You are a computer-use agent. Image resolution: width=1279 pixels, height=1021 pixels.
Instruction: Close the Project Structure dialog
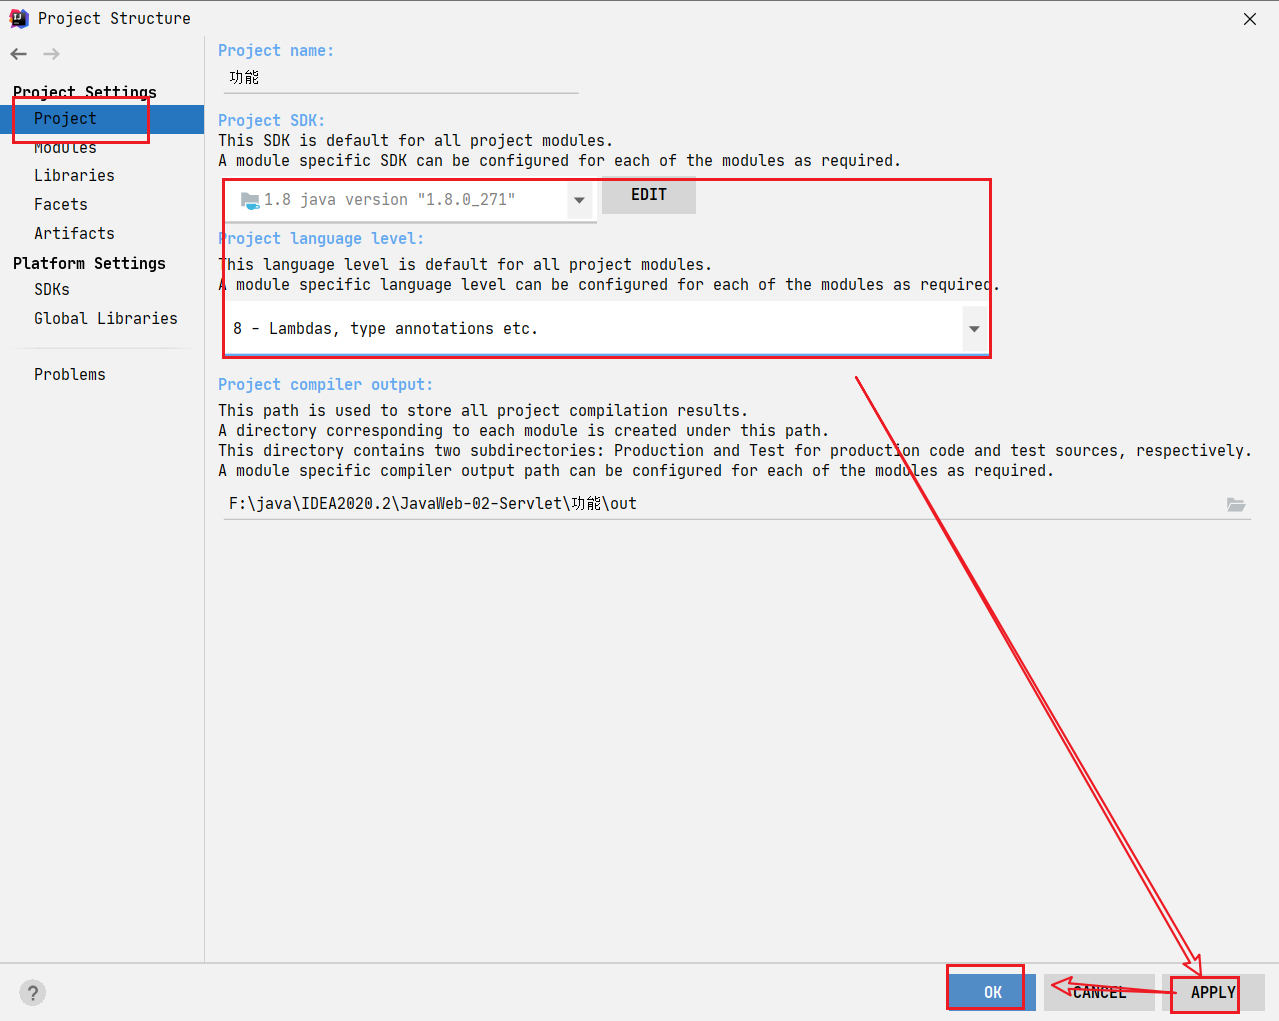click(x=1250, y=19)
